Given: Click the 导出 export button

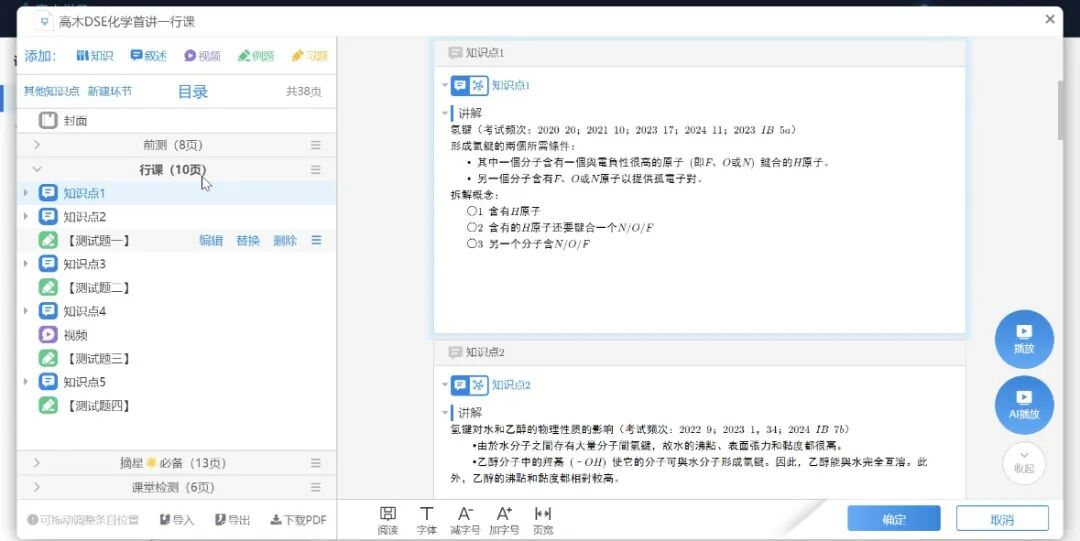Looking at the screenshot, I should click(232, 520).
